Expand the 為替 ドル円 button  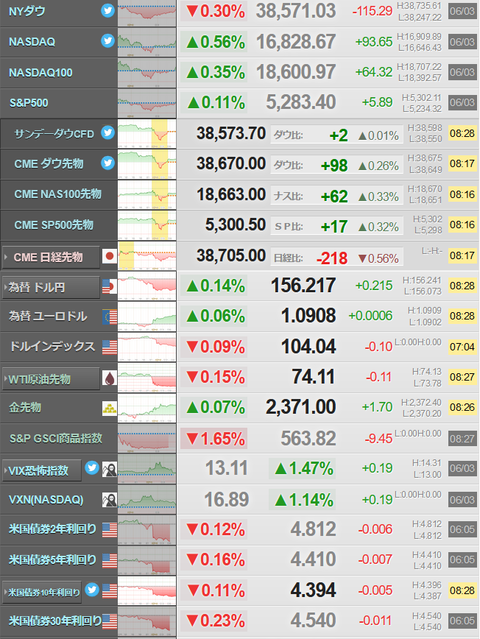click(51, 288)
